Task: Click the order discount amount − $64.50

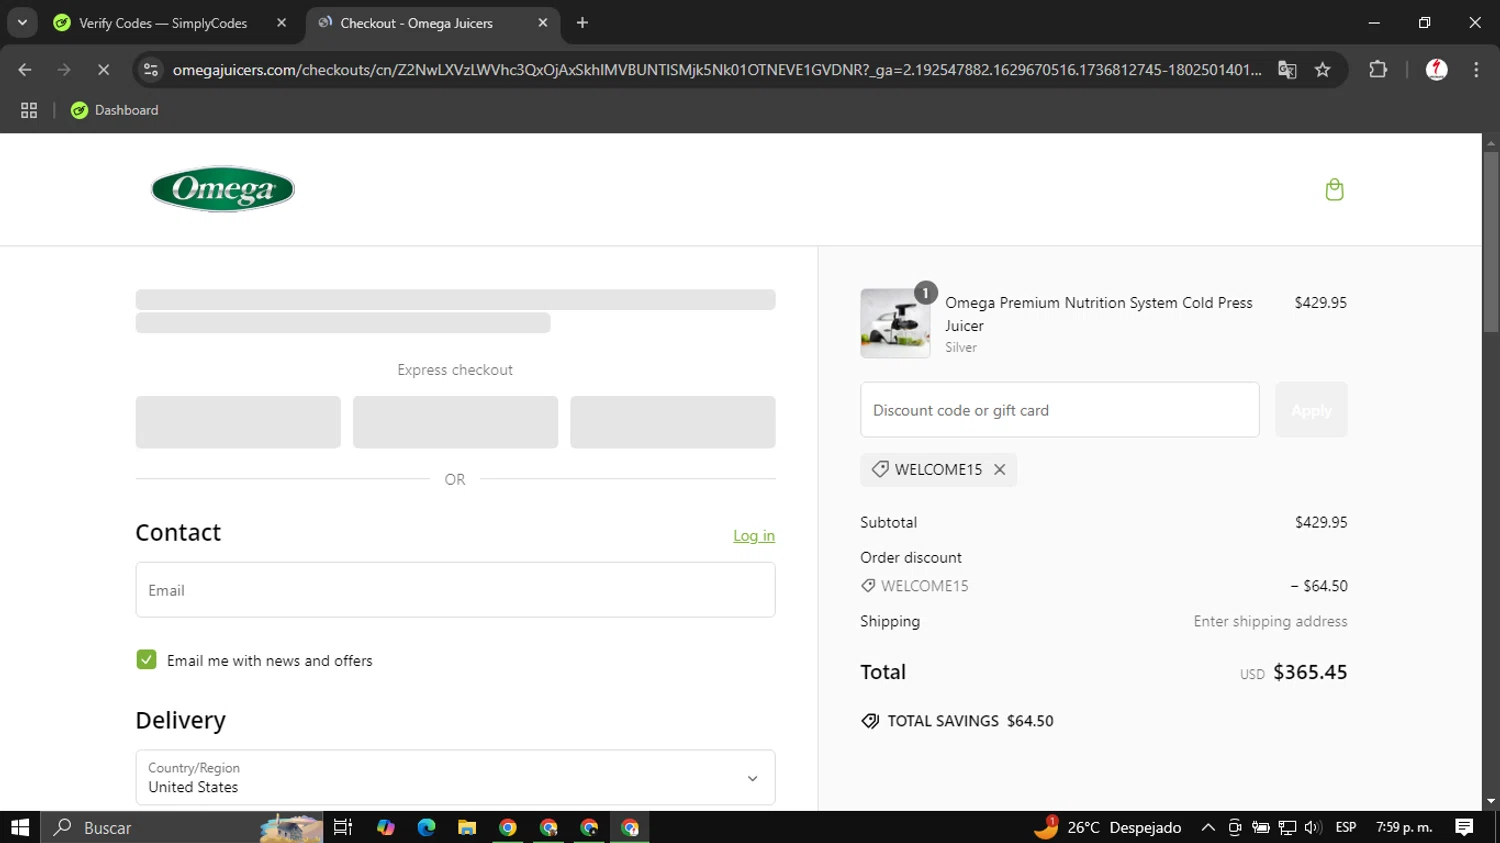Action: pyautogui.click(x=1319, y=586)
